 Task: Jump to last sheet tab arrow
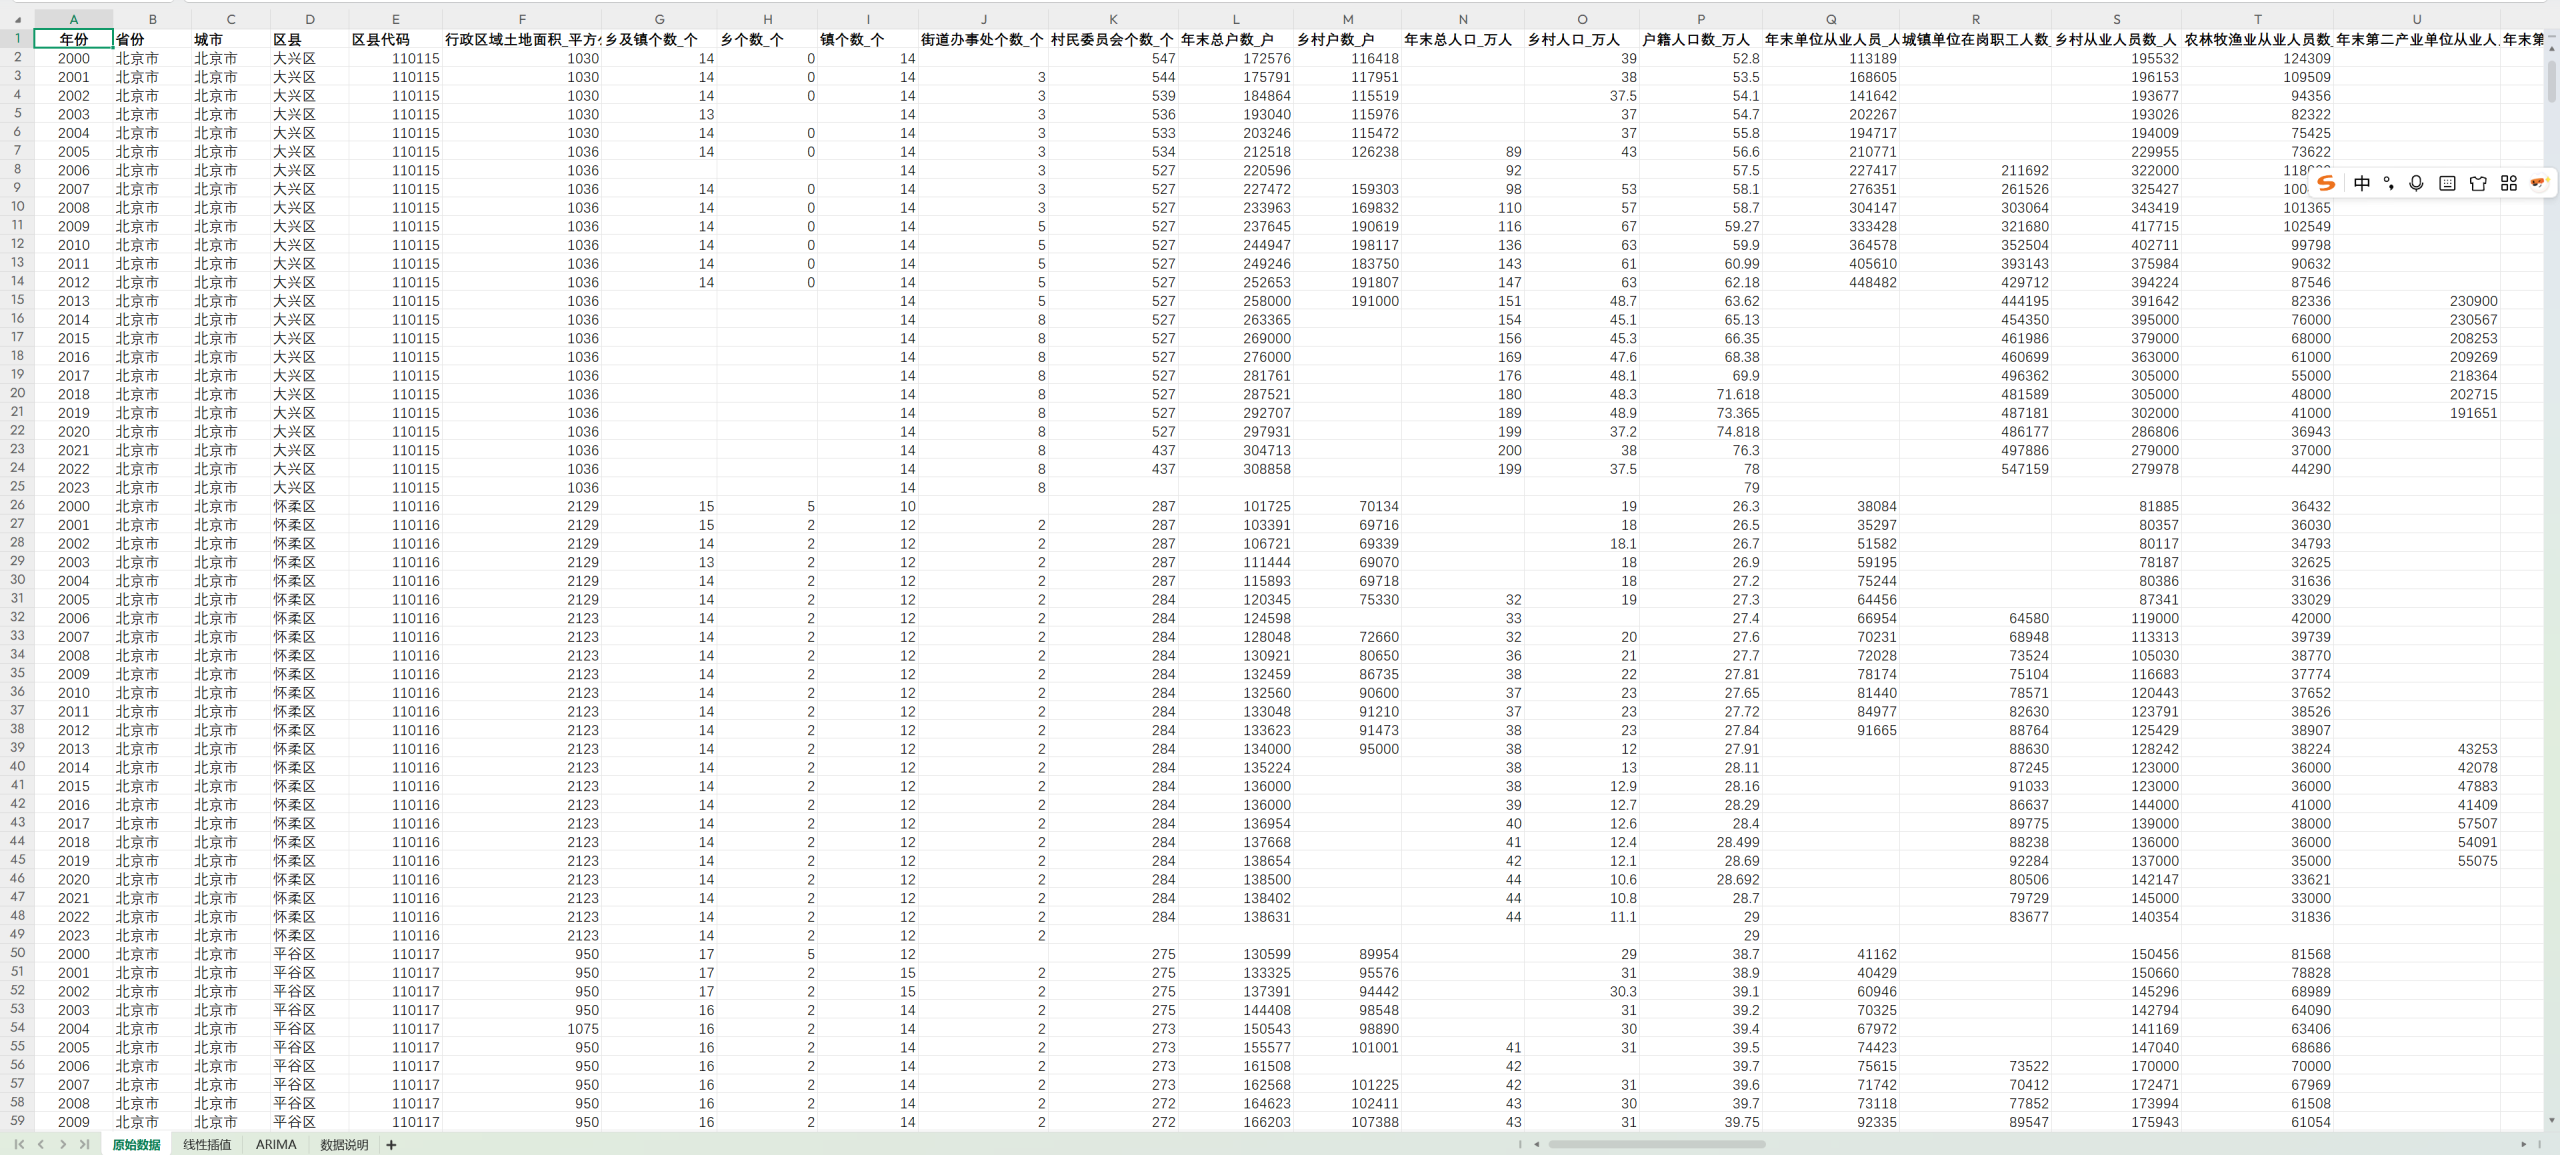click(x=84, y=1144)
